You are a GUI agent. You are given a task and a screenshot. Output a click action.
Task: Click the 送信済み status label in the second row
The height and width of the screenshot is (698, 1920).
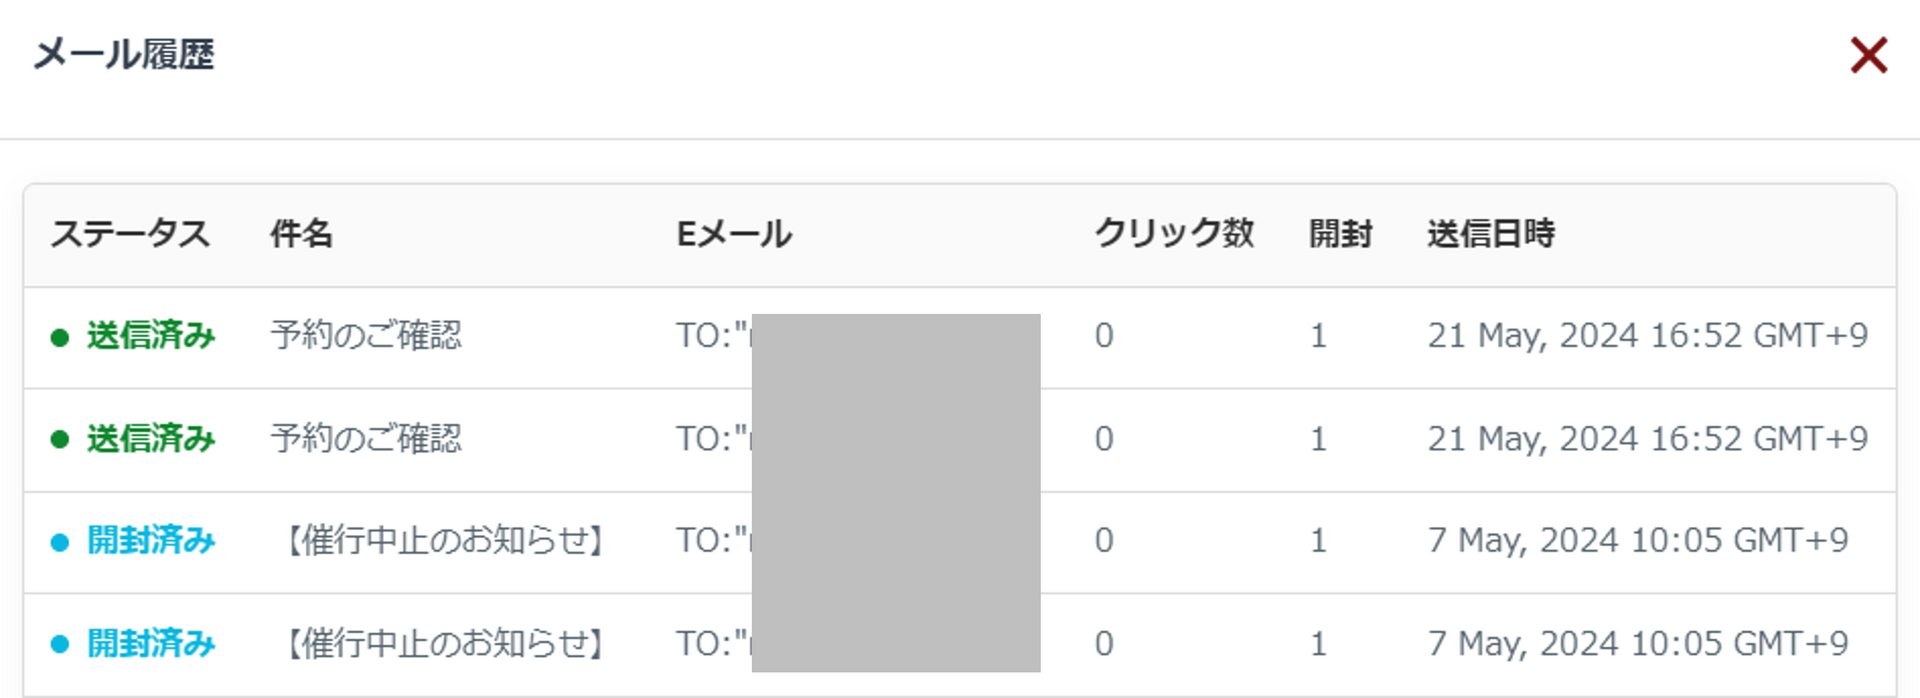click(151, 439)
